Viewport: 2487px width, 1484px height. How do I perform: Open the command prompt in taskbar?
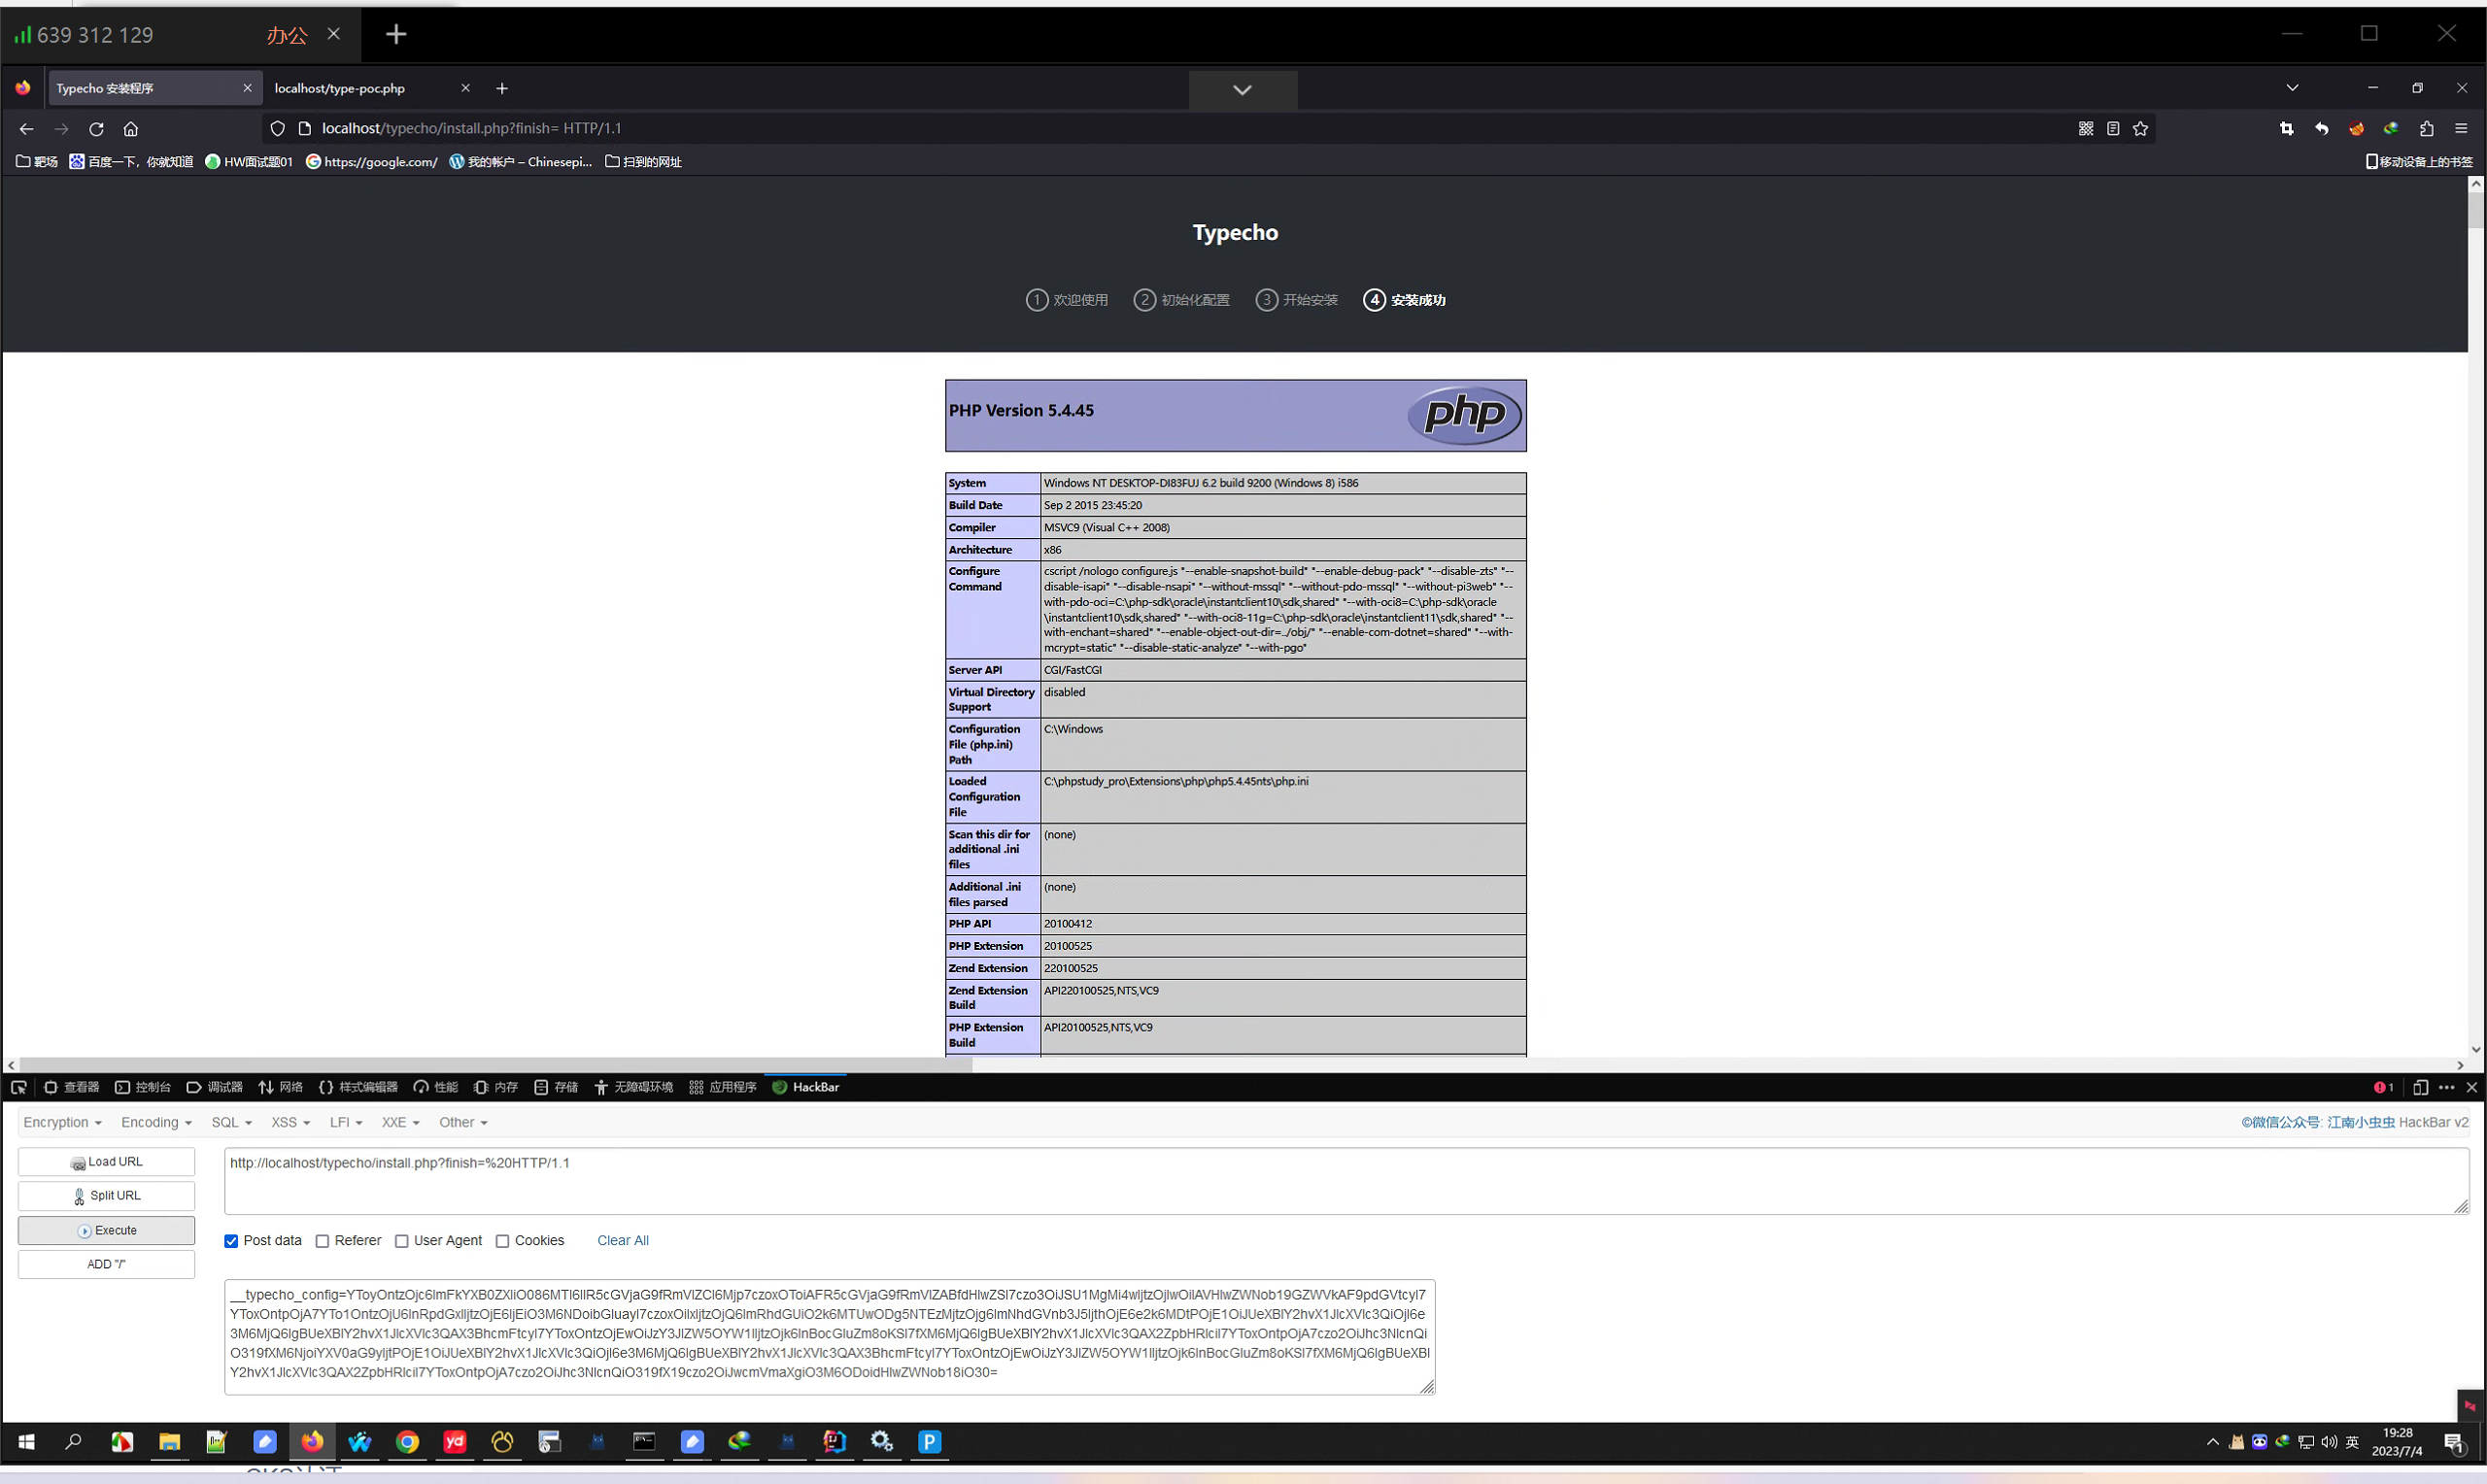point(644,1441)
